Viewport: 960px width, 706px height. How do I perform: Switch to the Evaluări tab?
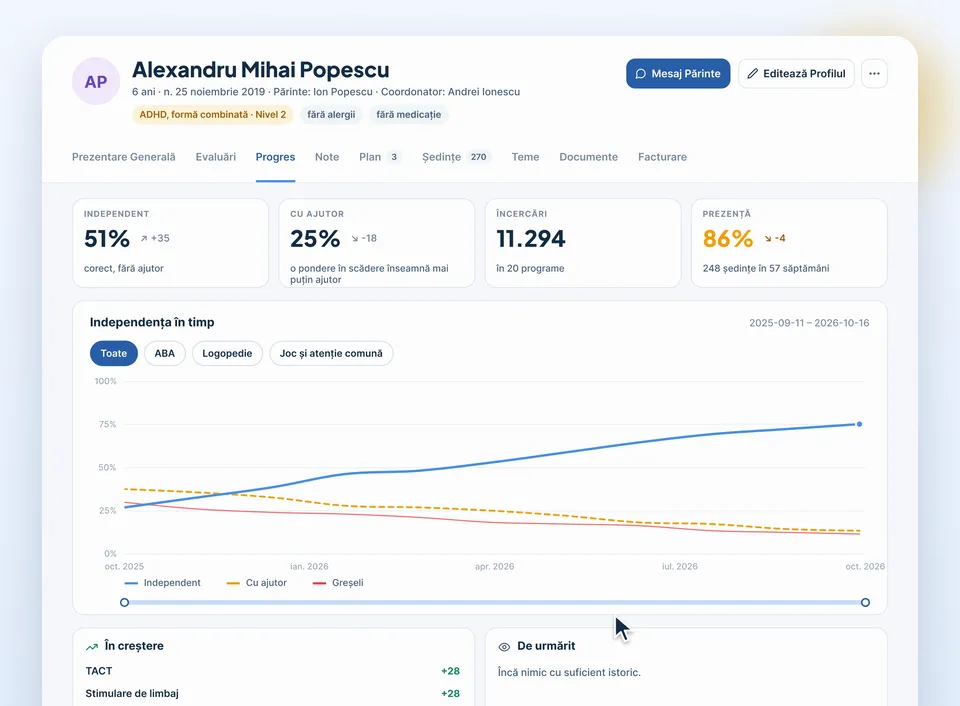tap(216, 157)
